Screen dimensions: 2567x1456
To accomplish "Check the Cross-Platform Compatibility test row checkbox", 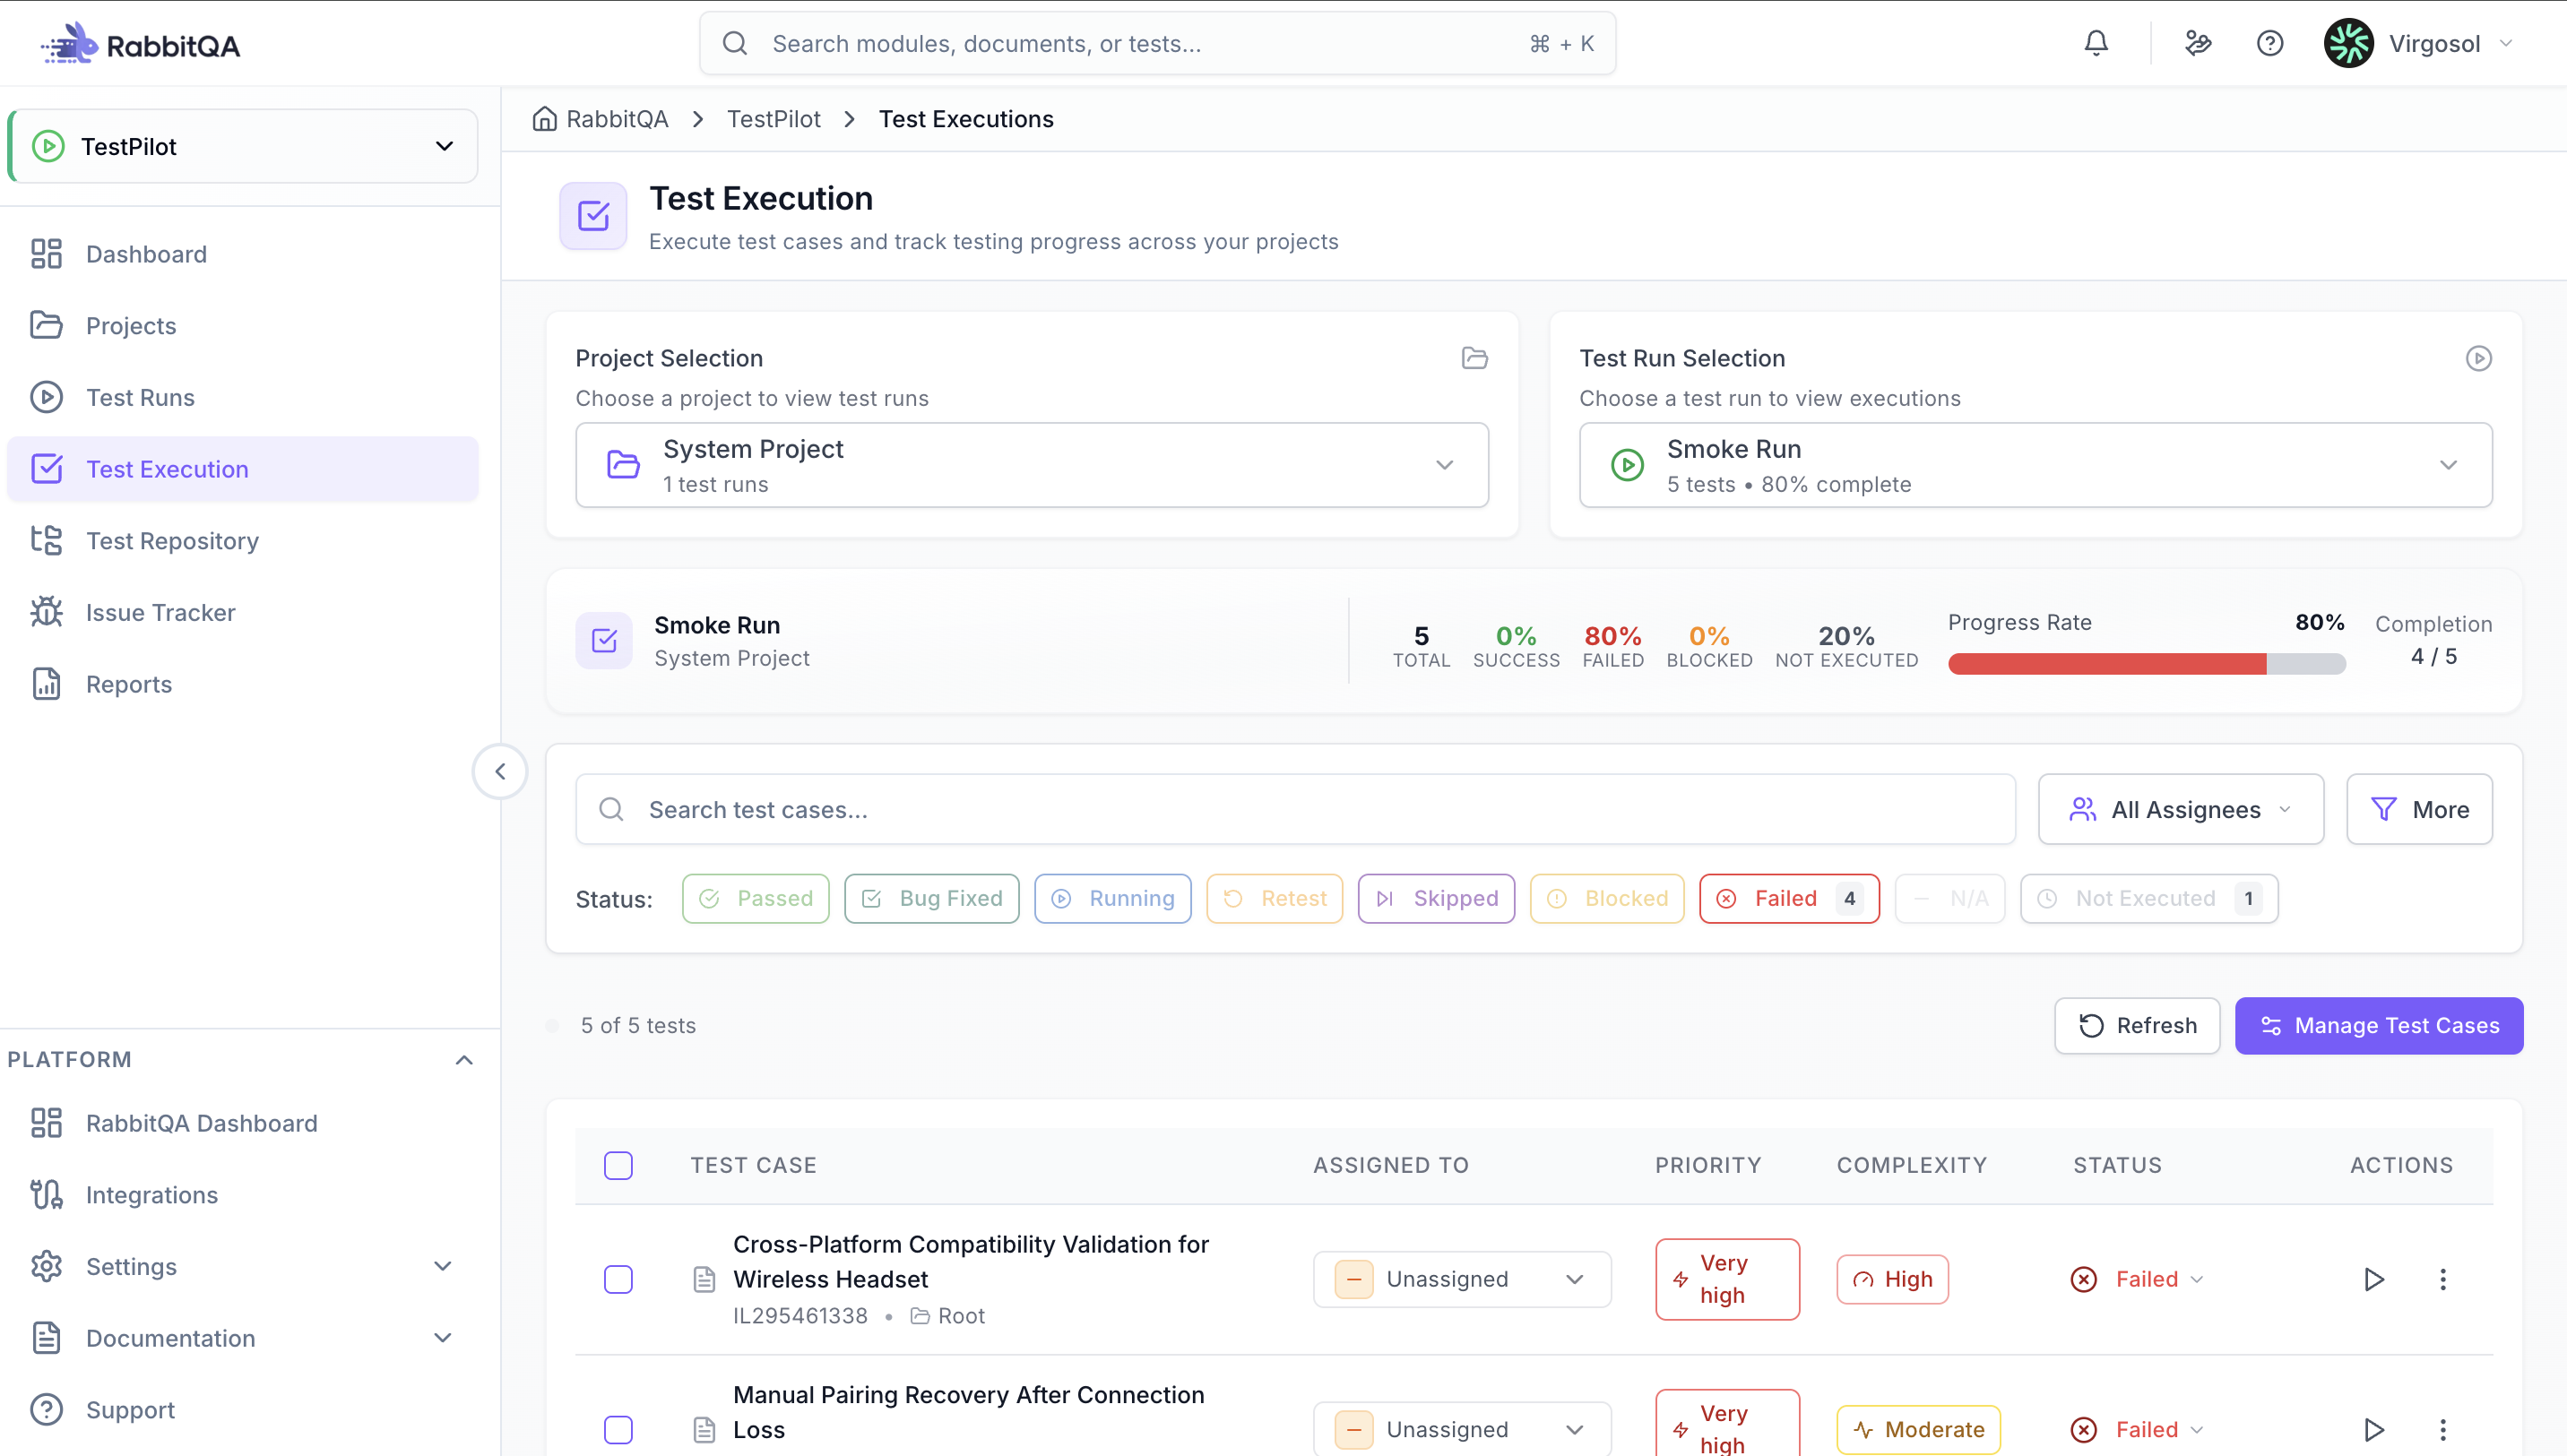I will (618, 1279).
